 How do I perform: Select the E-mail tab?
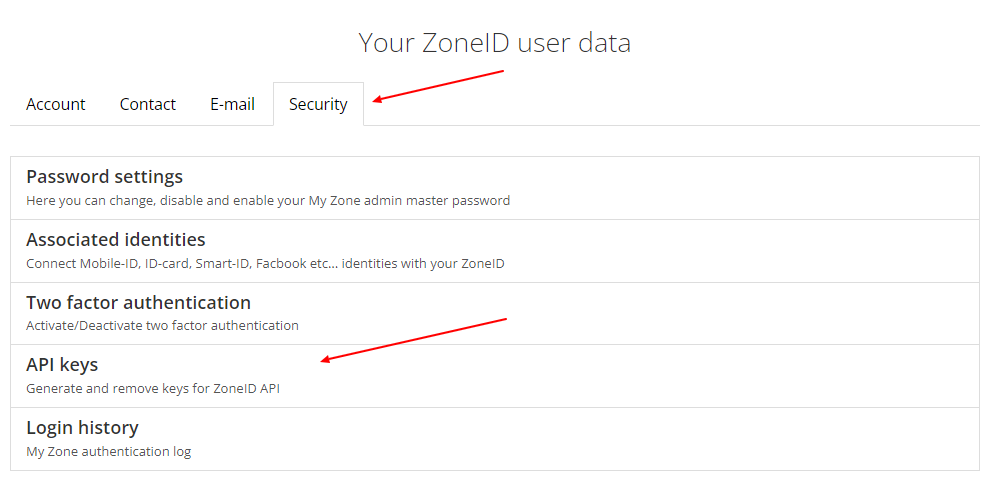click(x=232, y=104)
